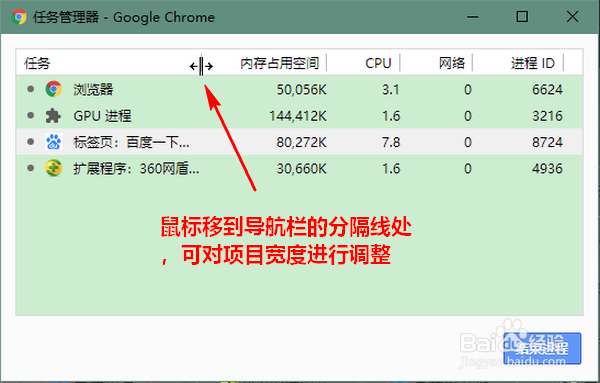Click the 144,412K memory value

coord(298,116)
